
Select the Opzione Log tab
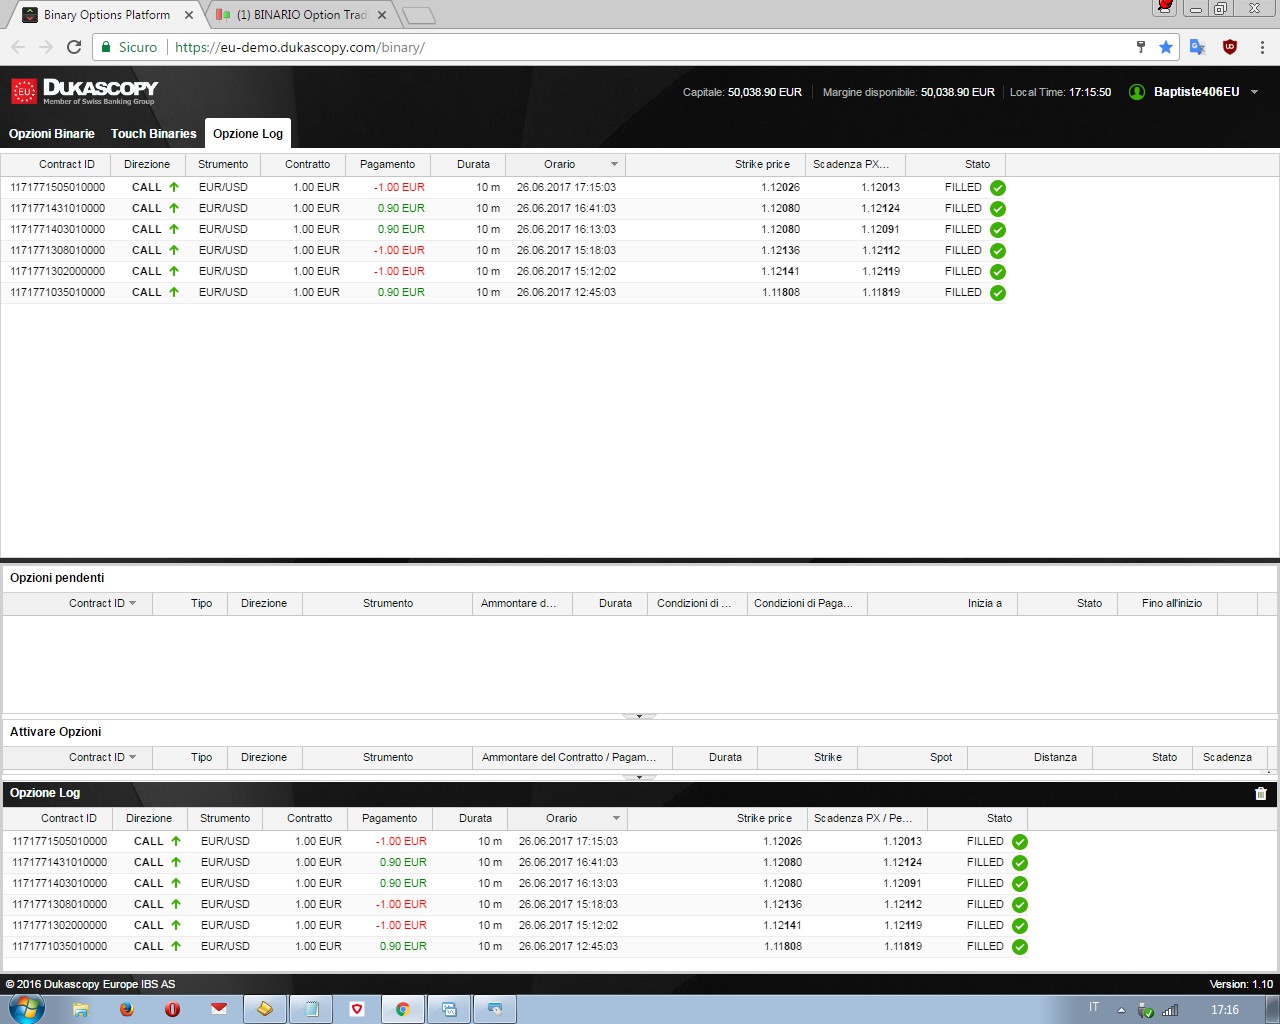pyautogui.click(x=248, y=133)
